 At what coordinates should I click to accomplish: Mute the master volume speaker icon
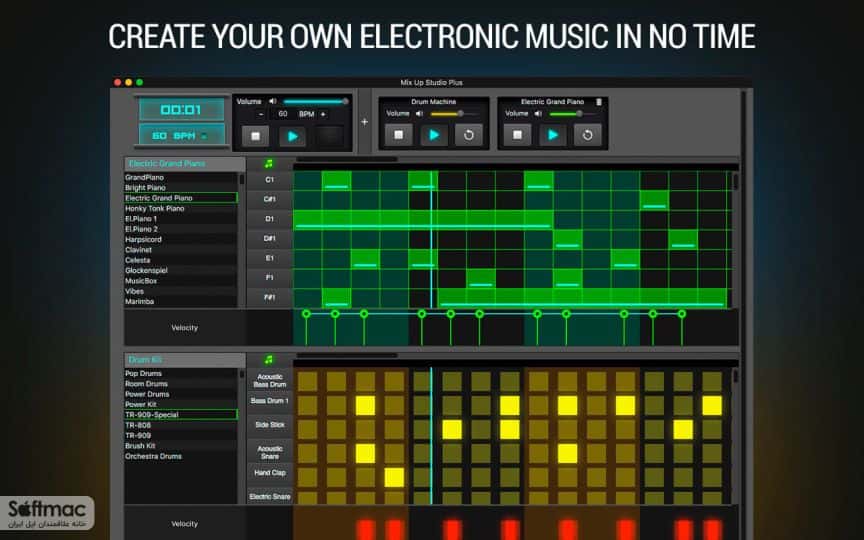pos(272,101)
